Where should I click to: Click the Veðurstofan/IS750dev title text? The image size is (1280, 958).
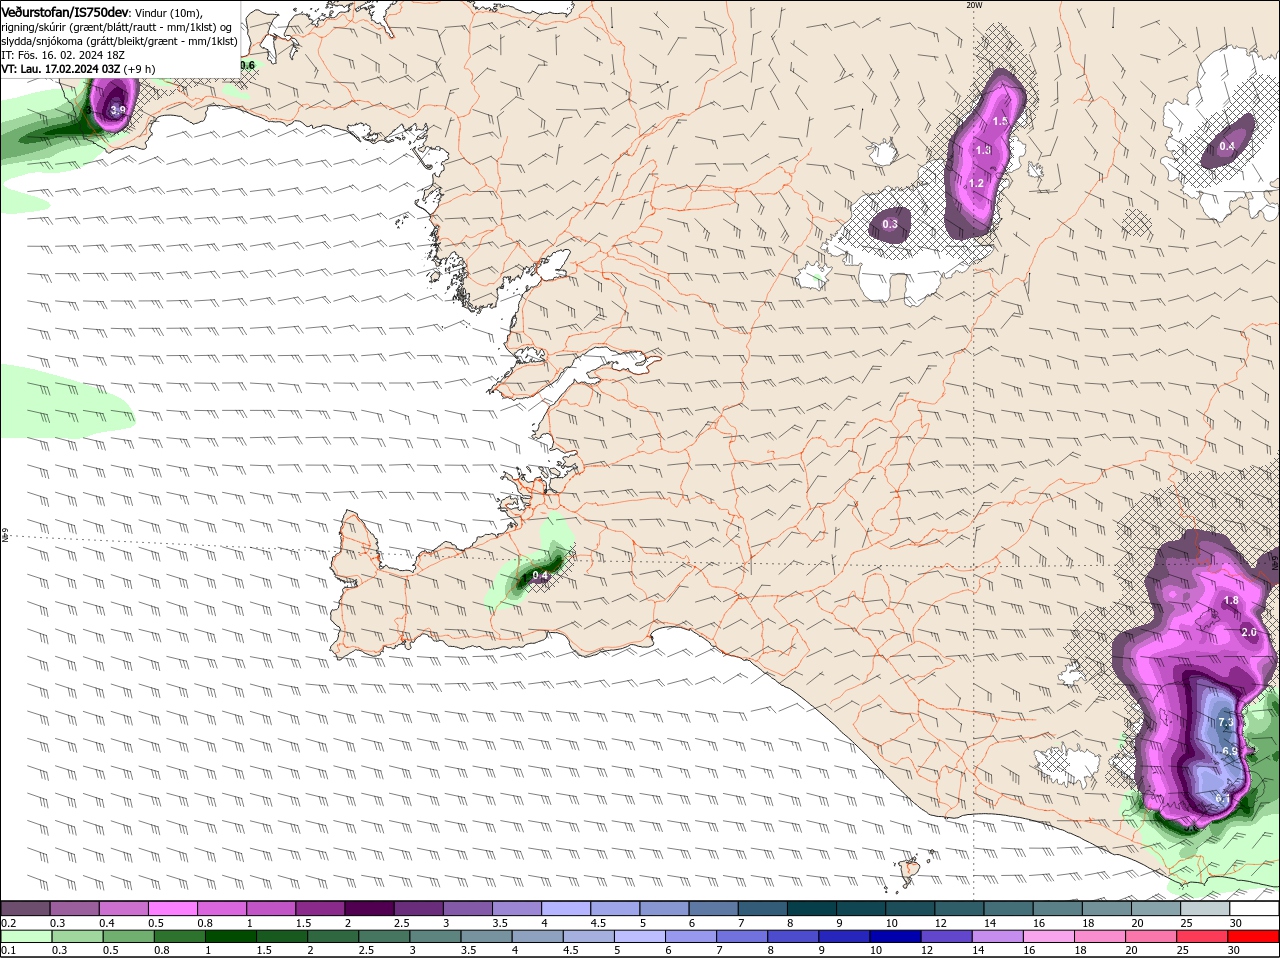coord(65,12)
